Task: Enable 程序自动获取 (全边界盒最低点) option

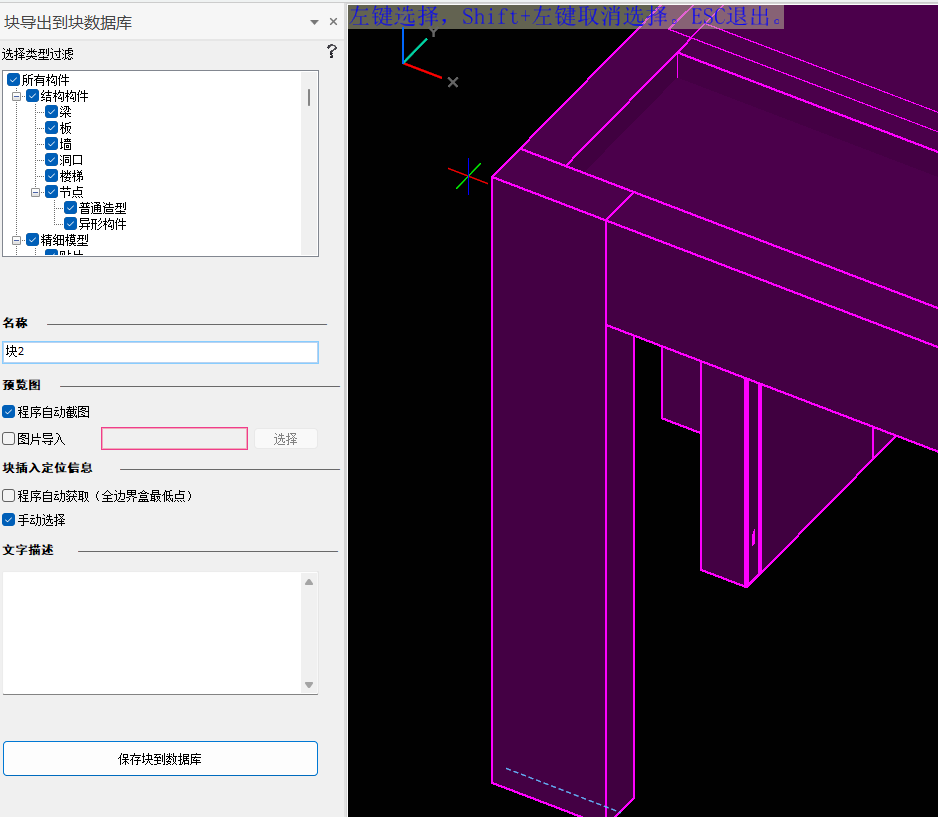Action: click(x=9, y=496)
